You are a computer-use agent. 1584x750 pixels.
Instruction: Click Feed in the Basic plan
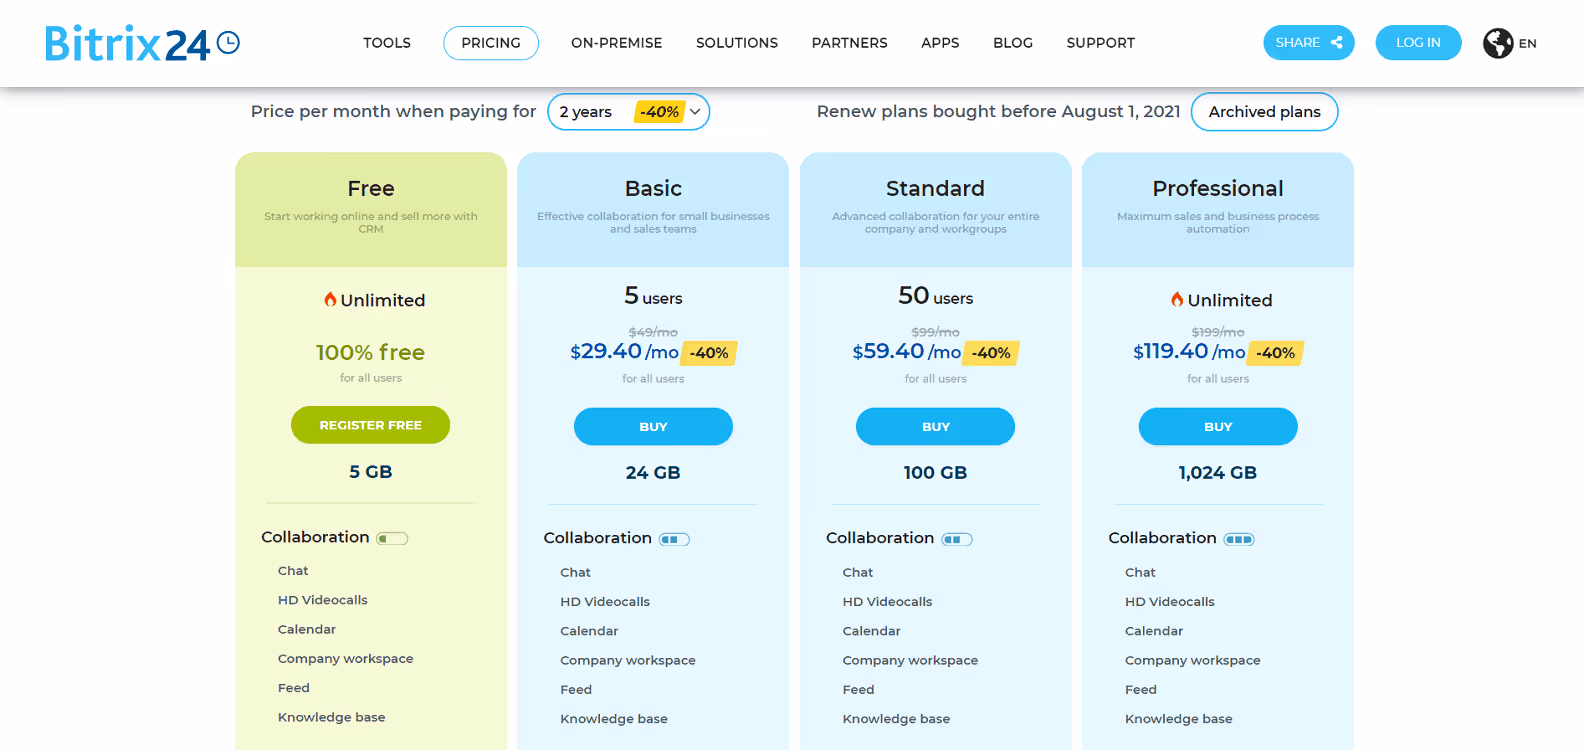pyautogui.click(x=576, y=690)
